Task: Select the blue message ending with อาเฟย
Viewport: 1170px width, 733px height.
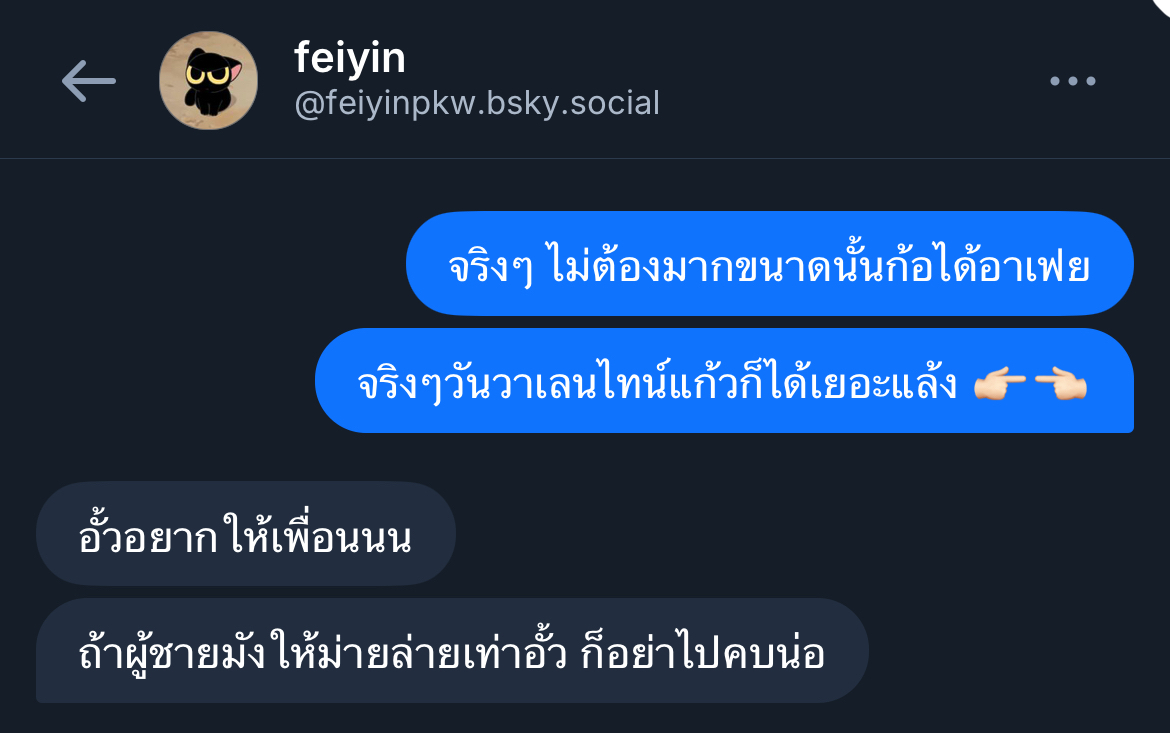Action: (x=769, y=263)
